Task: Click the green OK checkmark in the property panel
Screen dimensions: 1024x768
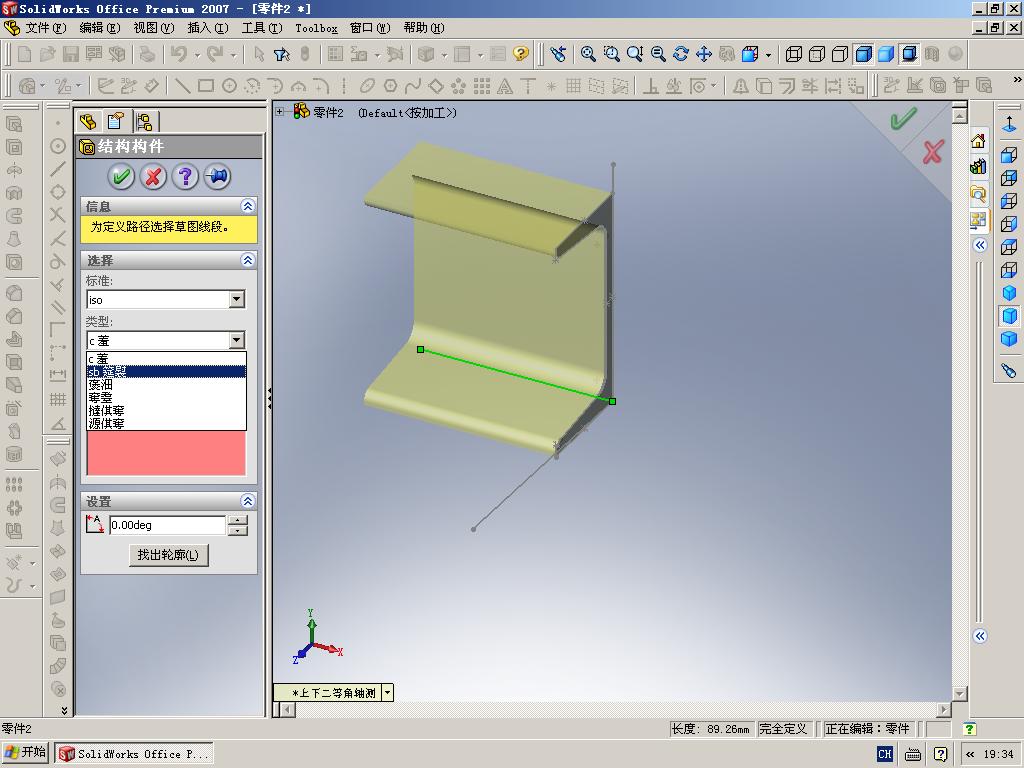Action: [x=121, y=176]
